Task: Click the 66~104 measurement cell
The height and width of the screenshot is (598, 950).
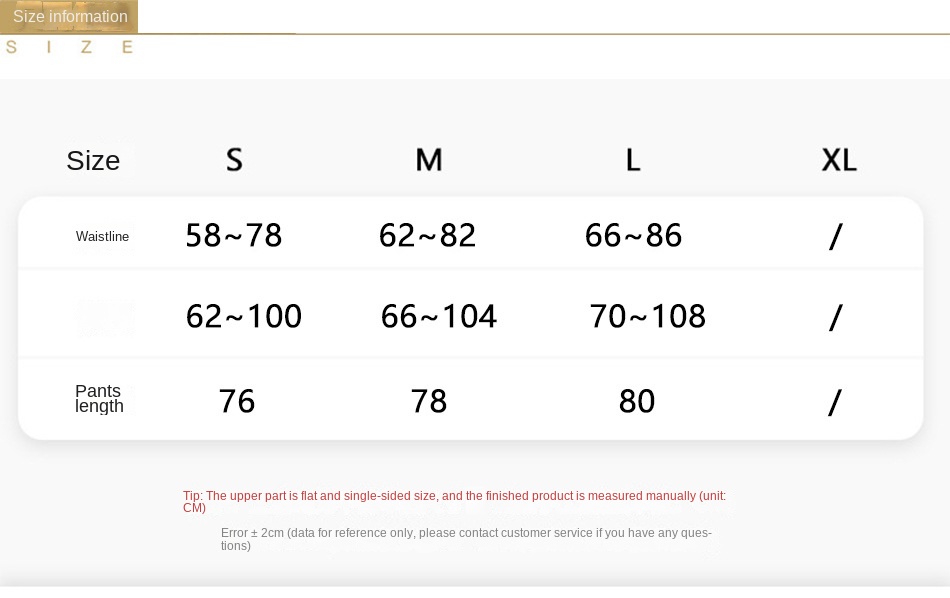Action: pyautogui.click(x=439, y=317)
